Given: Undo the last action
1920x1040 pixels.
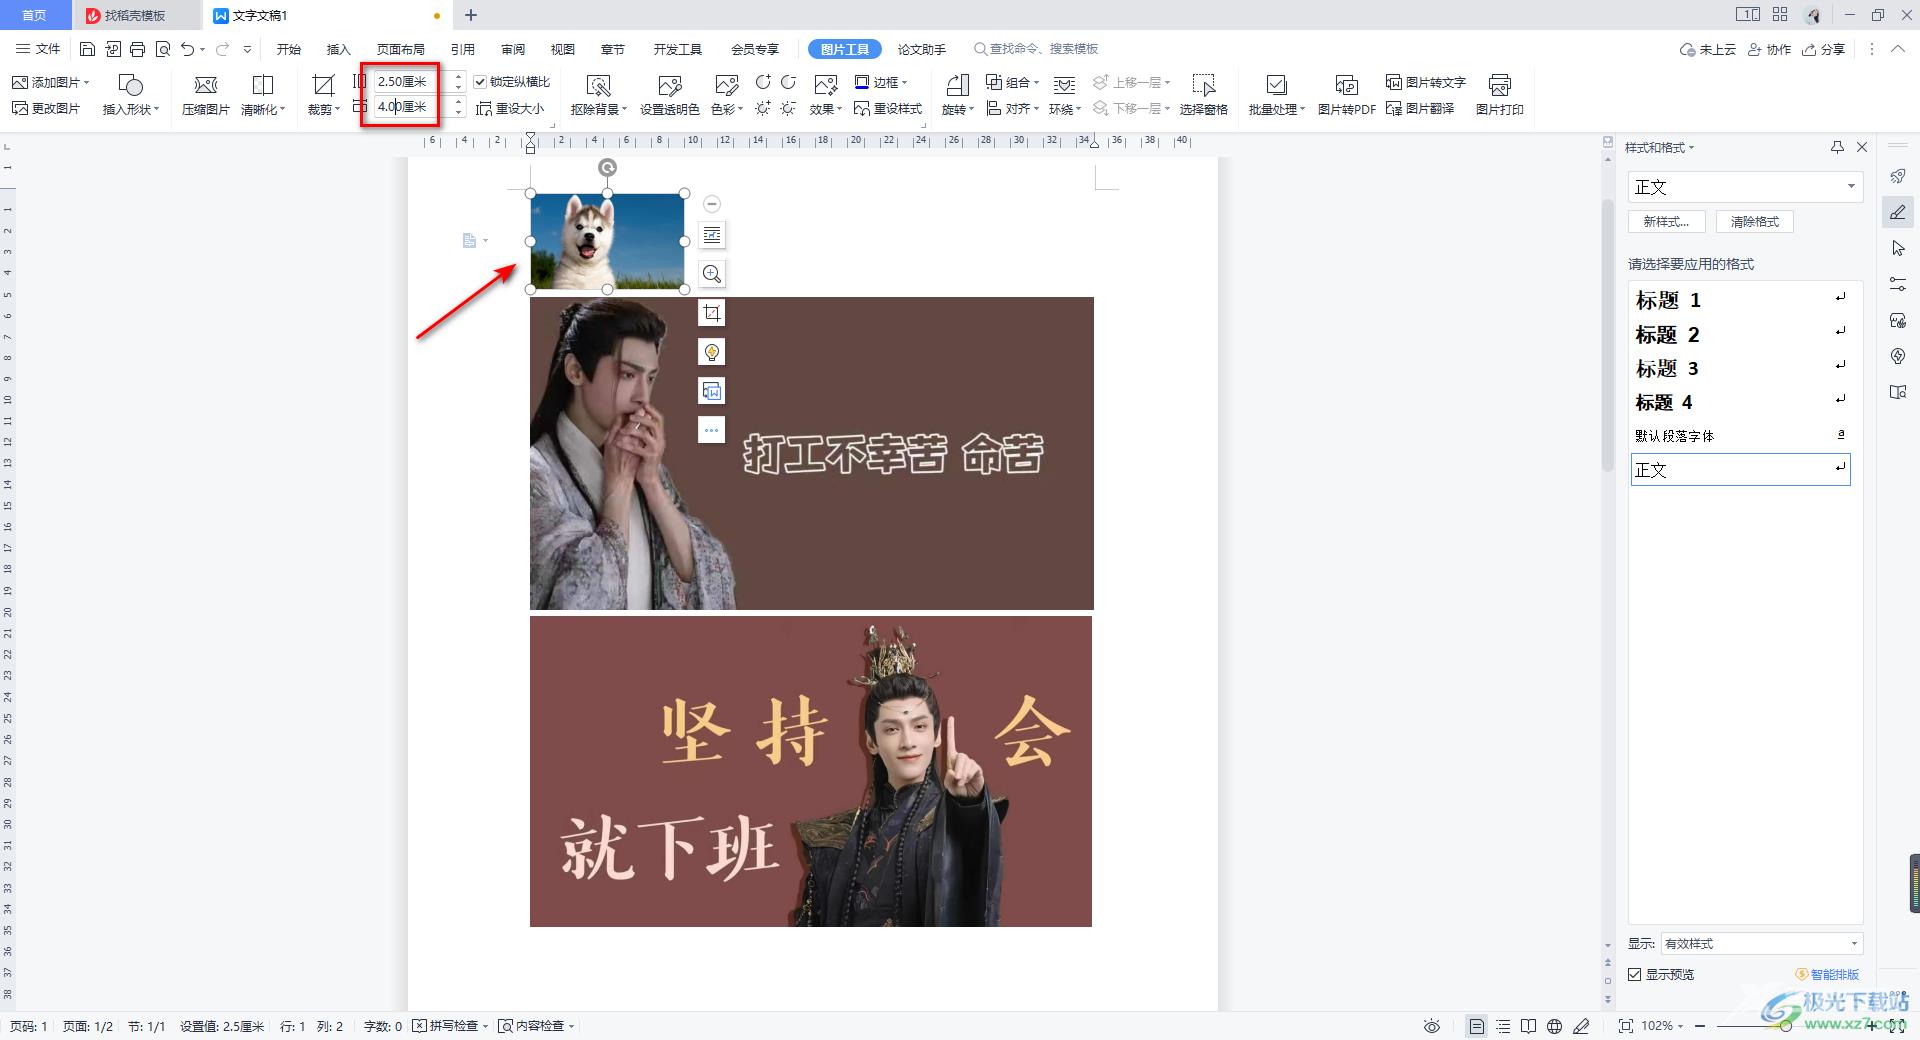Looking at the screenshot, I should (187, 49).
